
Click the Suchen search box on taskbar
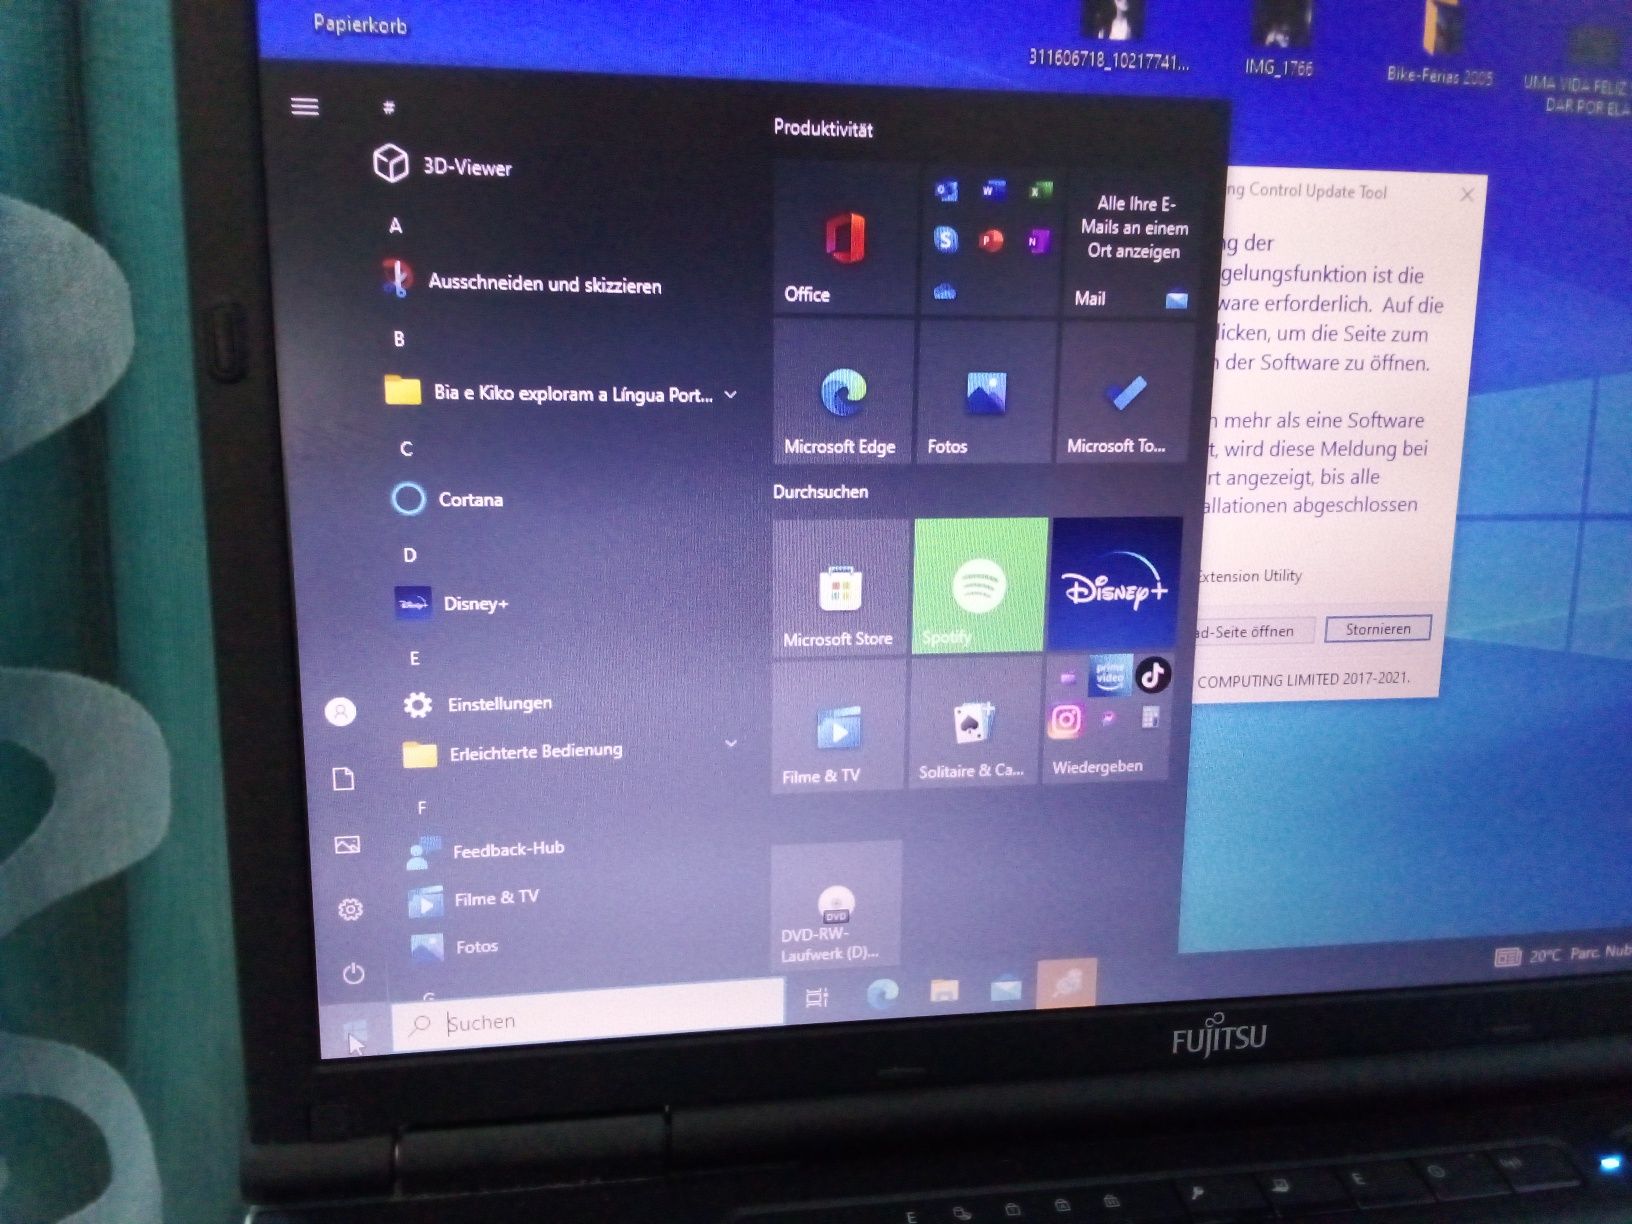pyautogui.click(x=588, y=1018)
